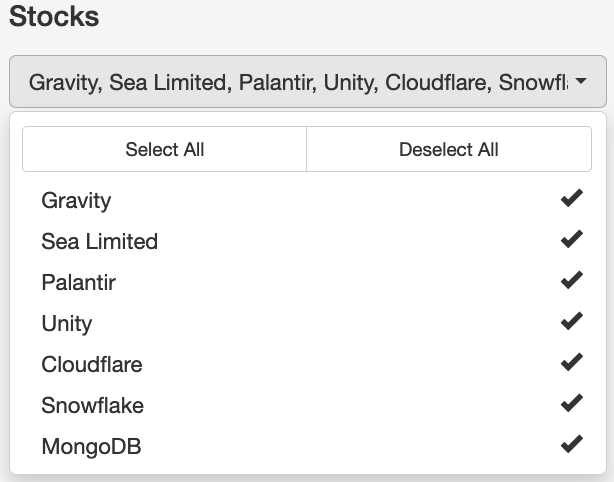Toggle the Palantir option off
The image size is (614, 482).
coord(78,282)
